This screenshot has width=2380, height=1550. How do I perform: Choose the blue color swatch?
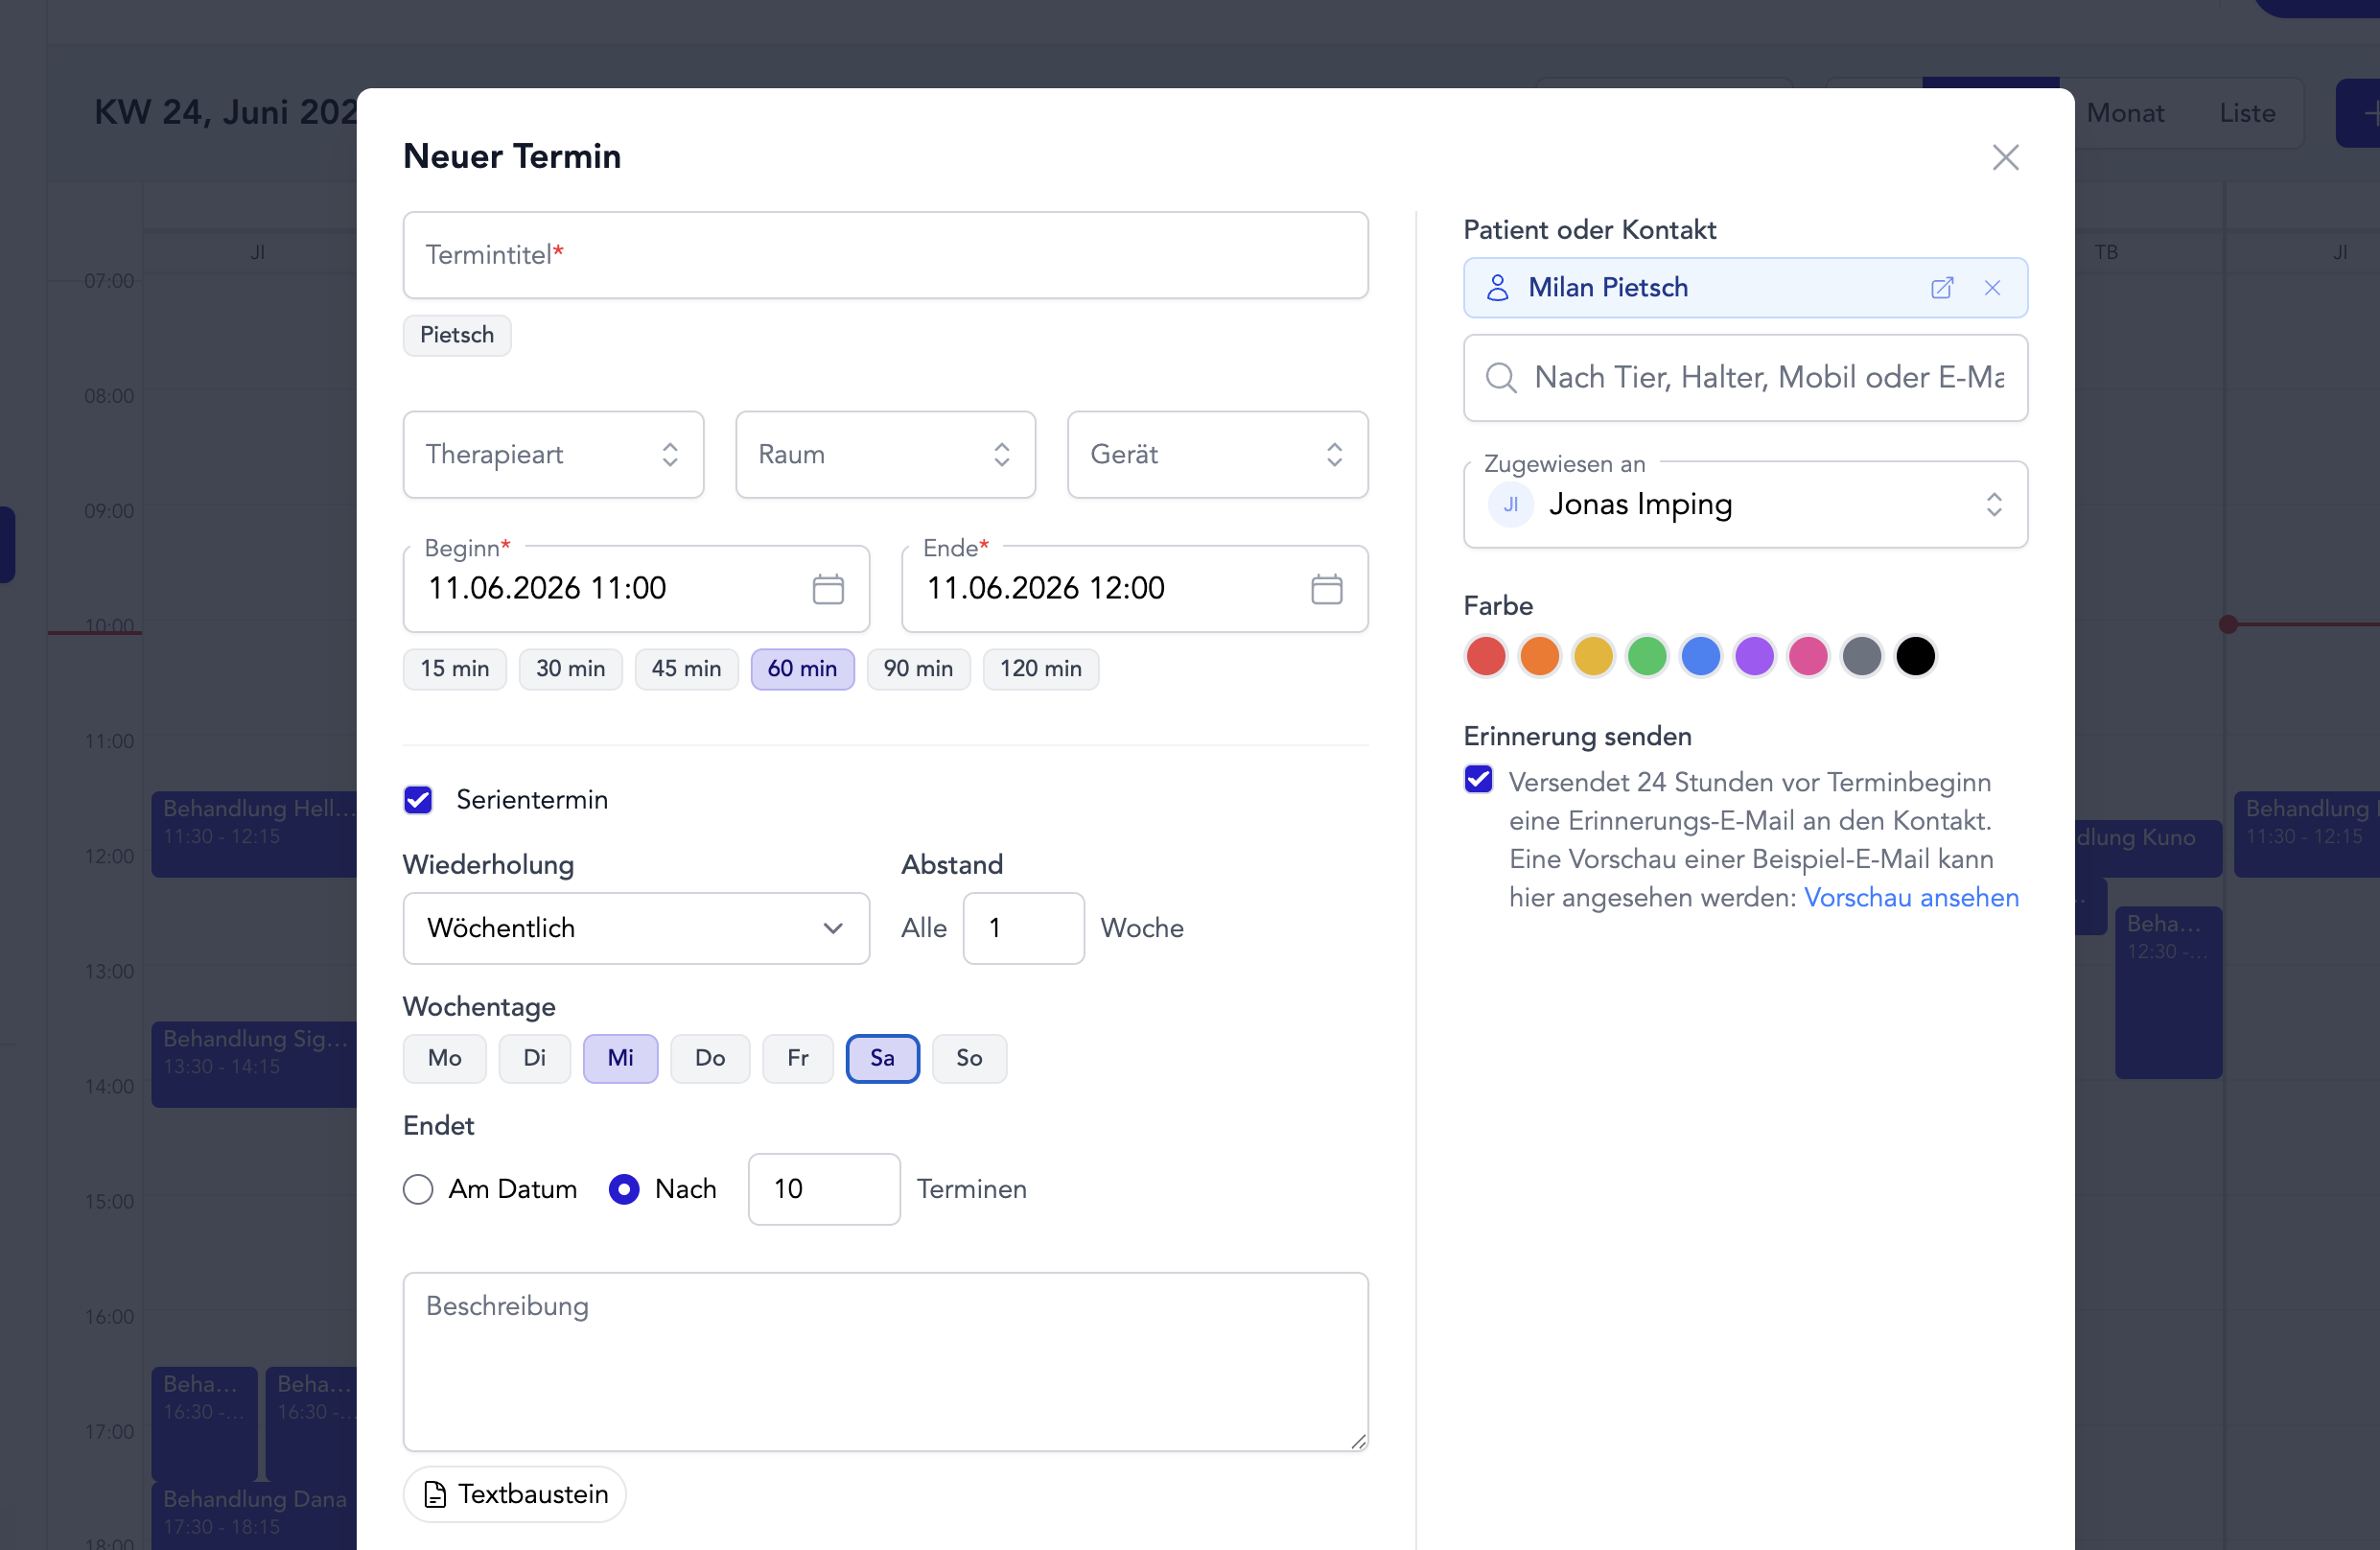tap(1701, 657)
